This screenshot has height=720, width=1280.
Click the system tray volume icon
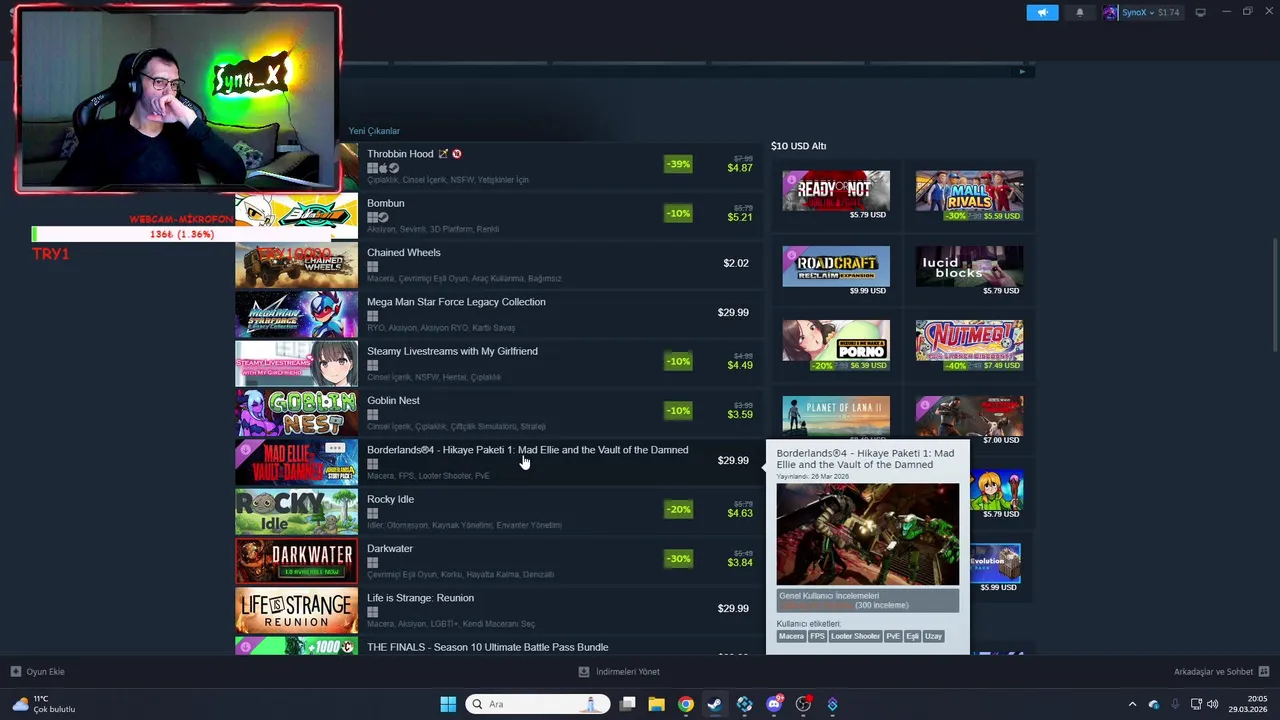coord(1213,704)
